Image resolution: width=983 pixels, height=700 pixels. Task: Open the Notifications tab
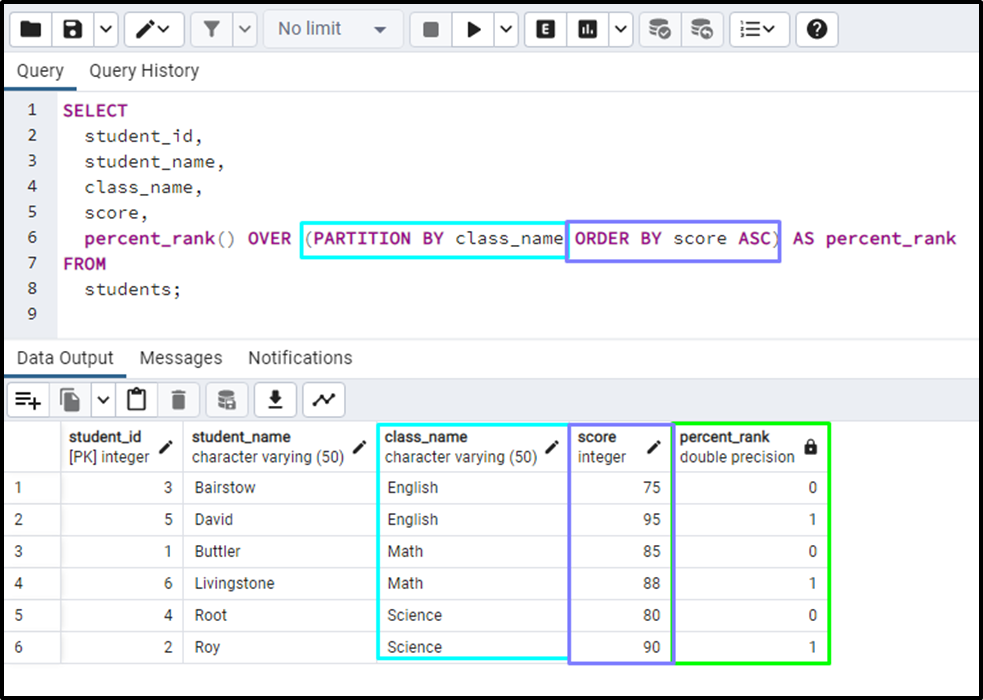click(299, 357)
